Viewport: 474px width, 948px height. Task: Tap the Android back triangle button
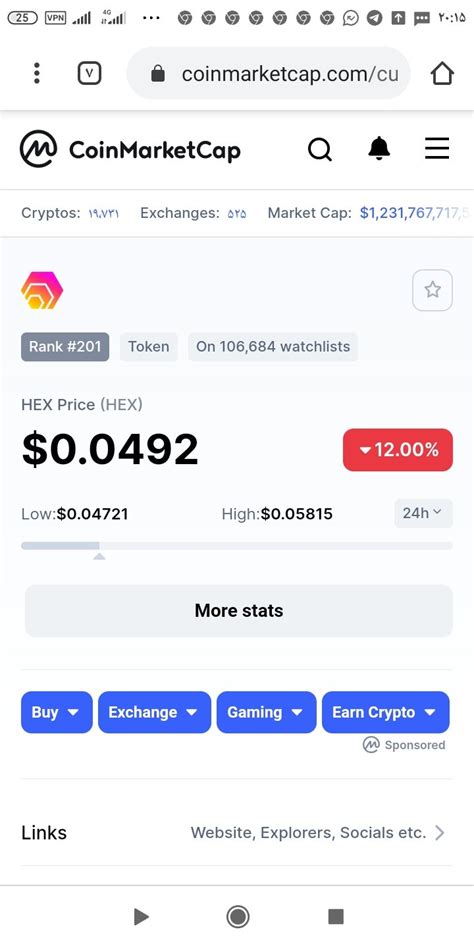pos(141,917)
